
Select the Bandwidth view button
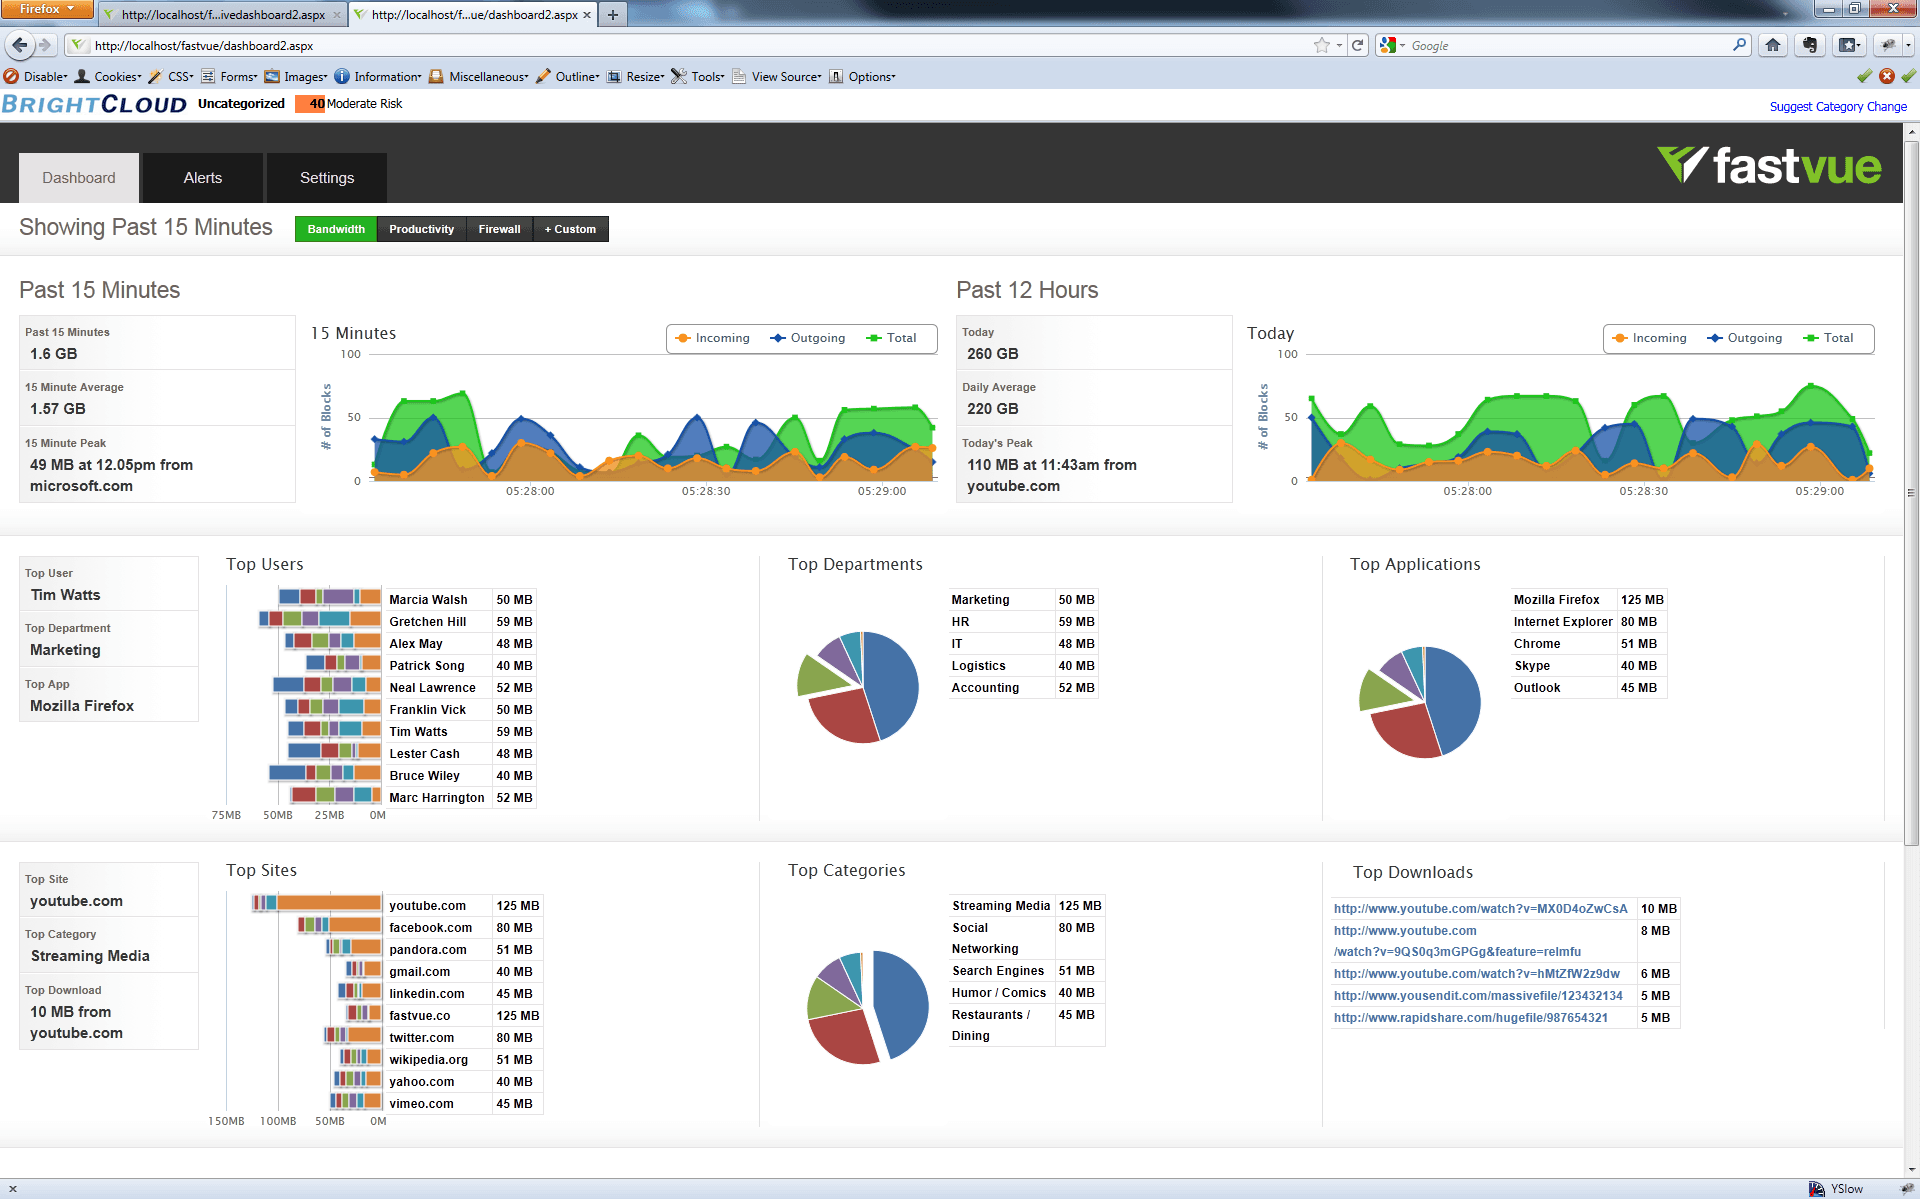[x=336, y=229]
